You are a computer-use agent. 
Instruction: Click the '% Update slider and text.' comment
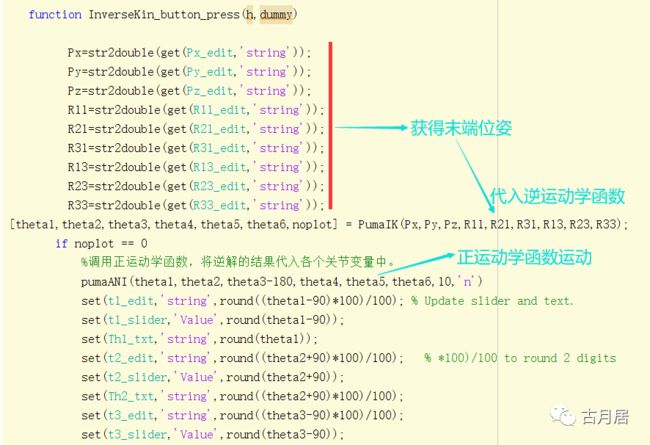(492, 301)
